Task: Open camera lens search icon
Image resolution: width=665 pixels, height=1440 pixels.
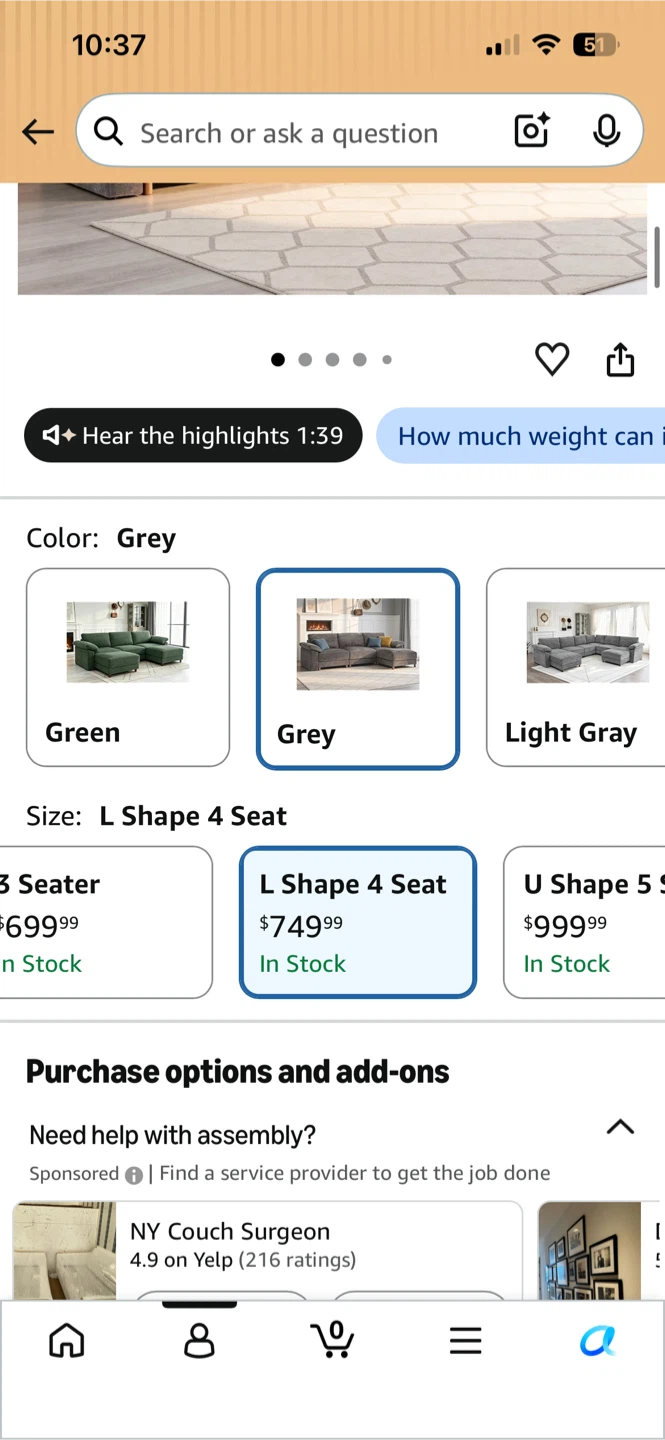Action: click(x=532, y=131)
